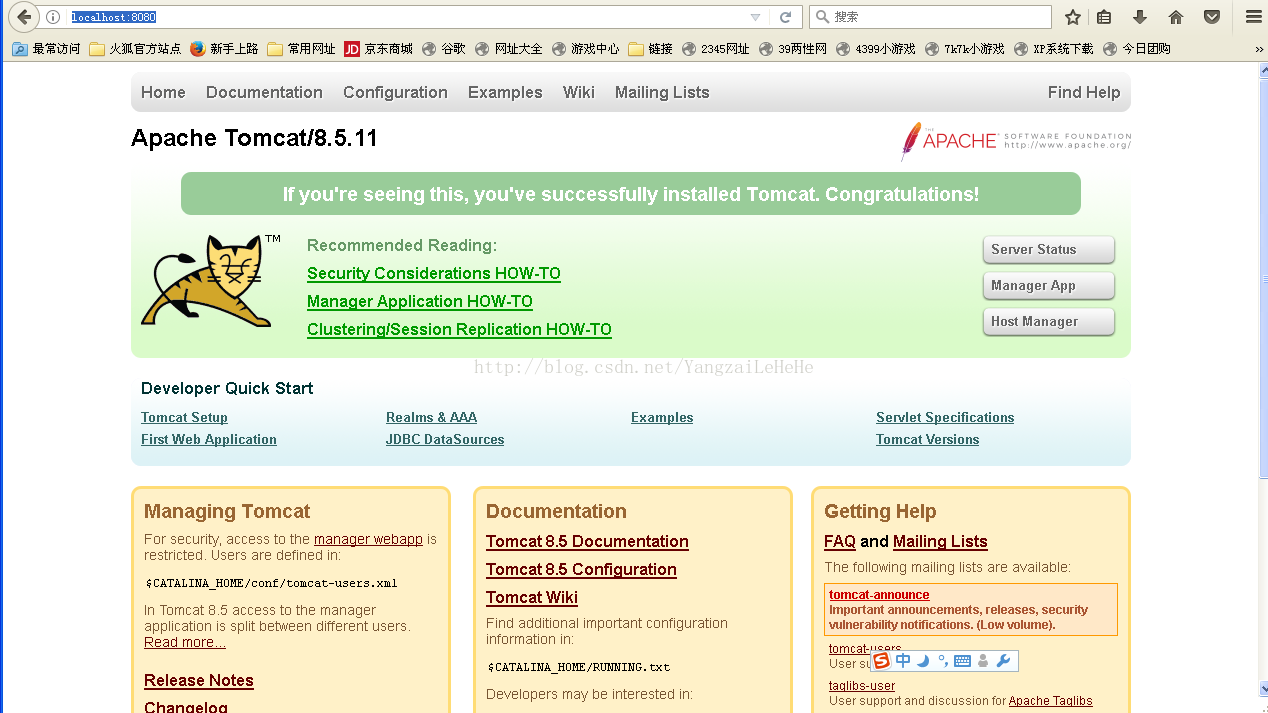This screenshot has width=1268, height=713.
Task: Go to the browser home icon
Action: pyautogui.click(x=1176, y=17)
